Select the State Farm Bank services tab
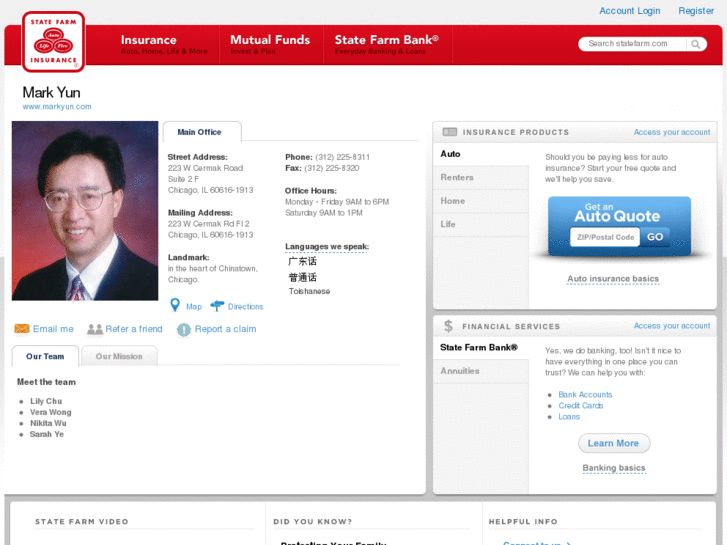727x545 pixels. [481, 347]
